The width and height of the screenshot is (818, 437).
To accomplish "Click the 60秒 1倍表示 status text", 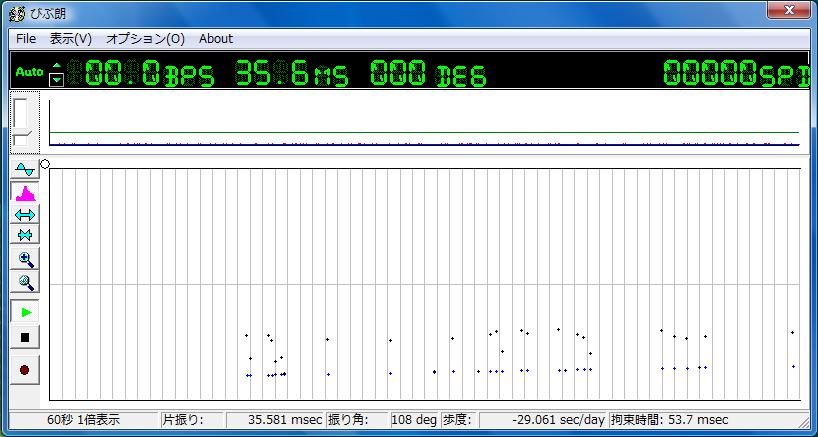I will tap(83, 420).
